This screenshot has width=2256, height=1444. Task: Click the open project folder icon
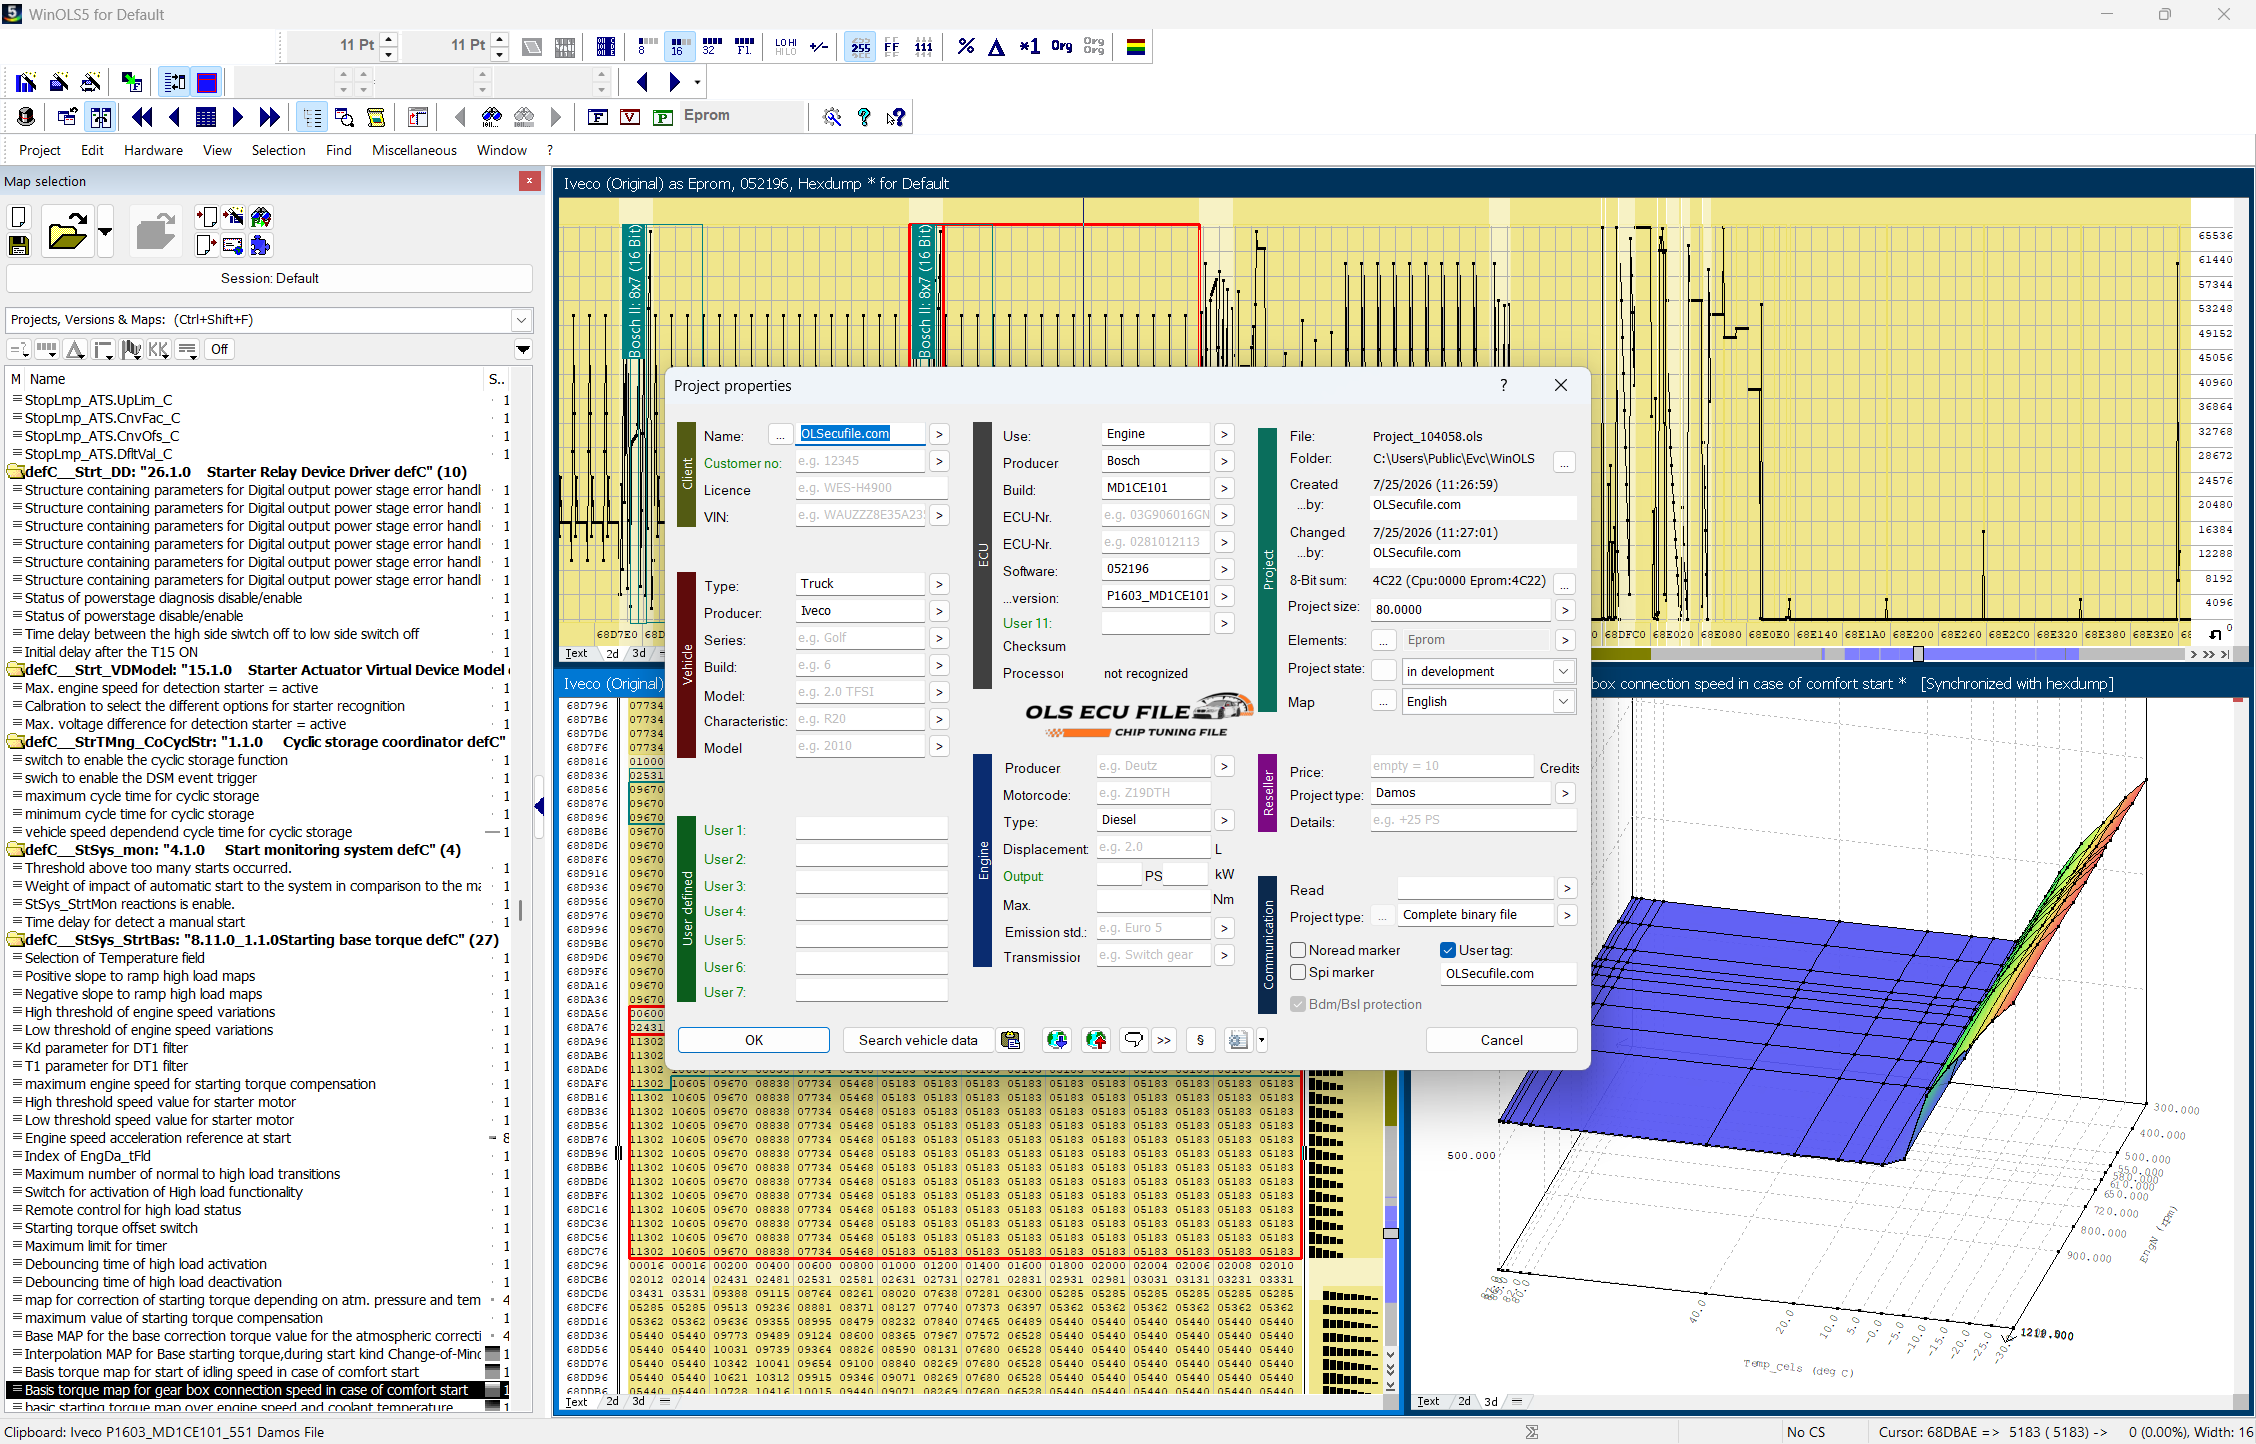[67, 232]
